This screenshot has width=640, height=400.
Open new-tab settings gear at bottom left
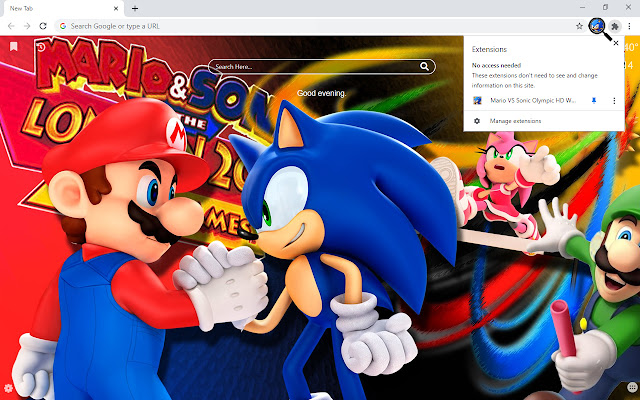8,388
